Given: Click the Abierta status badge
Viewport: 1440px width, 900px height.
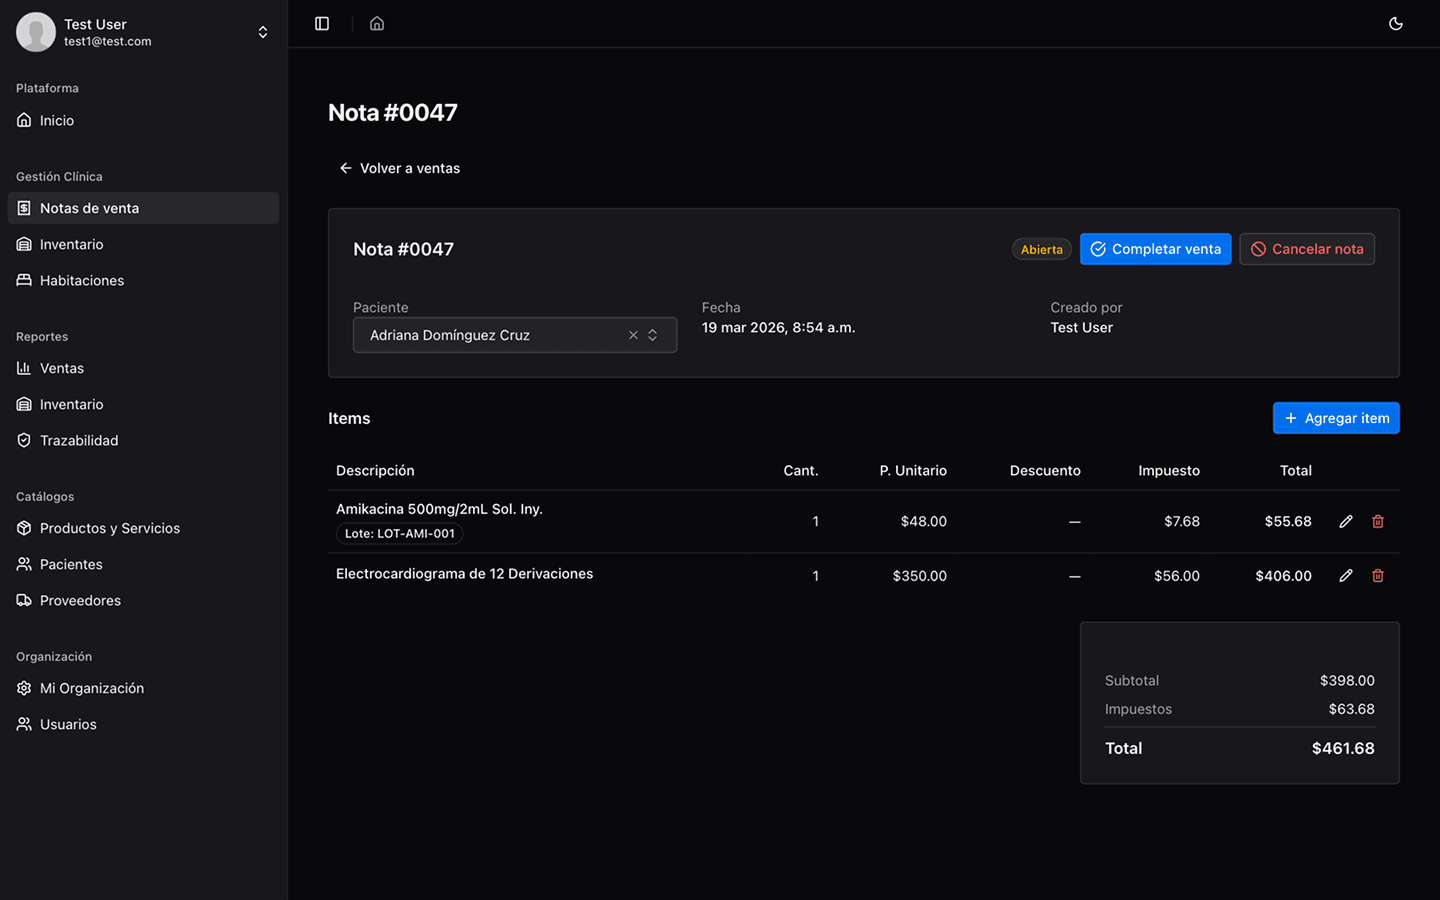Looking at the screenshot, I should [1041, 250].
